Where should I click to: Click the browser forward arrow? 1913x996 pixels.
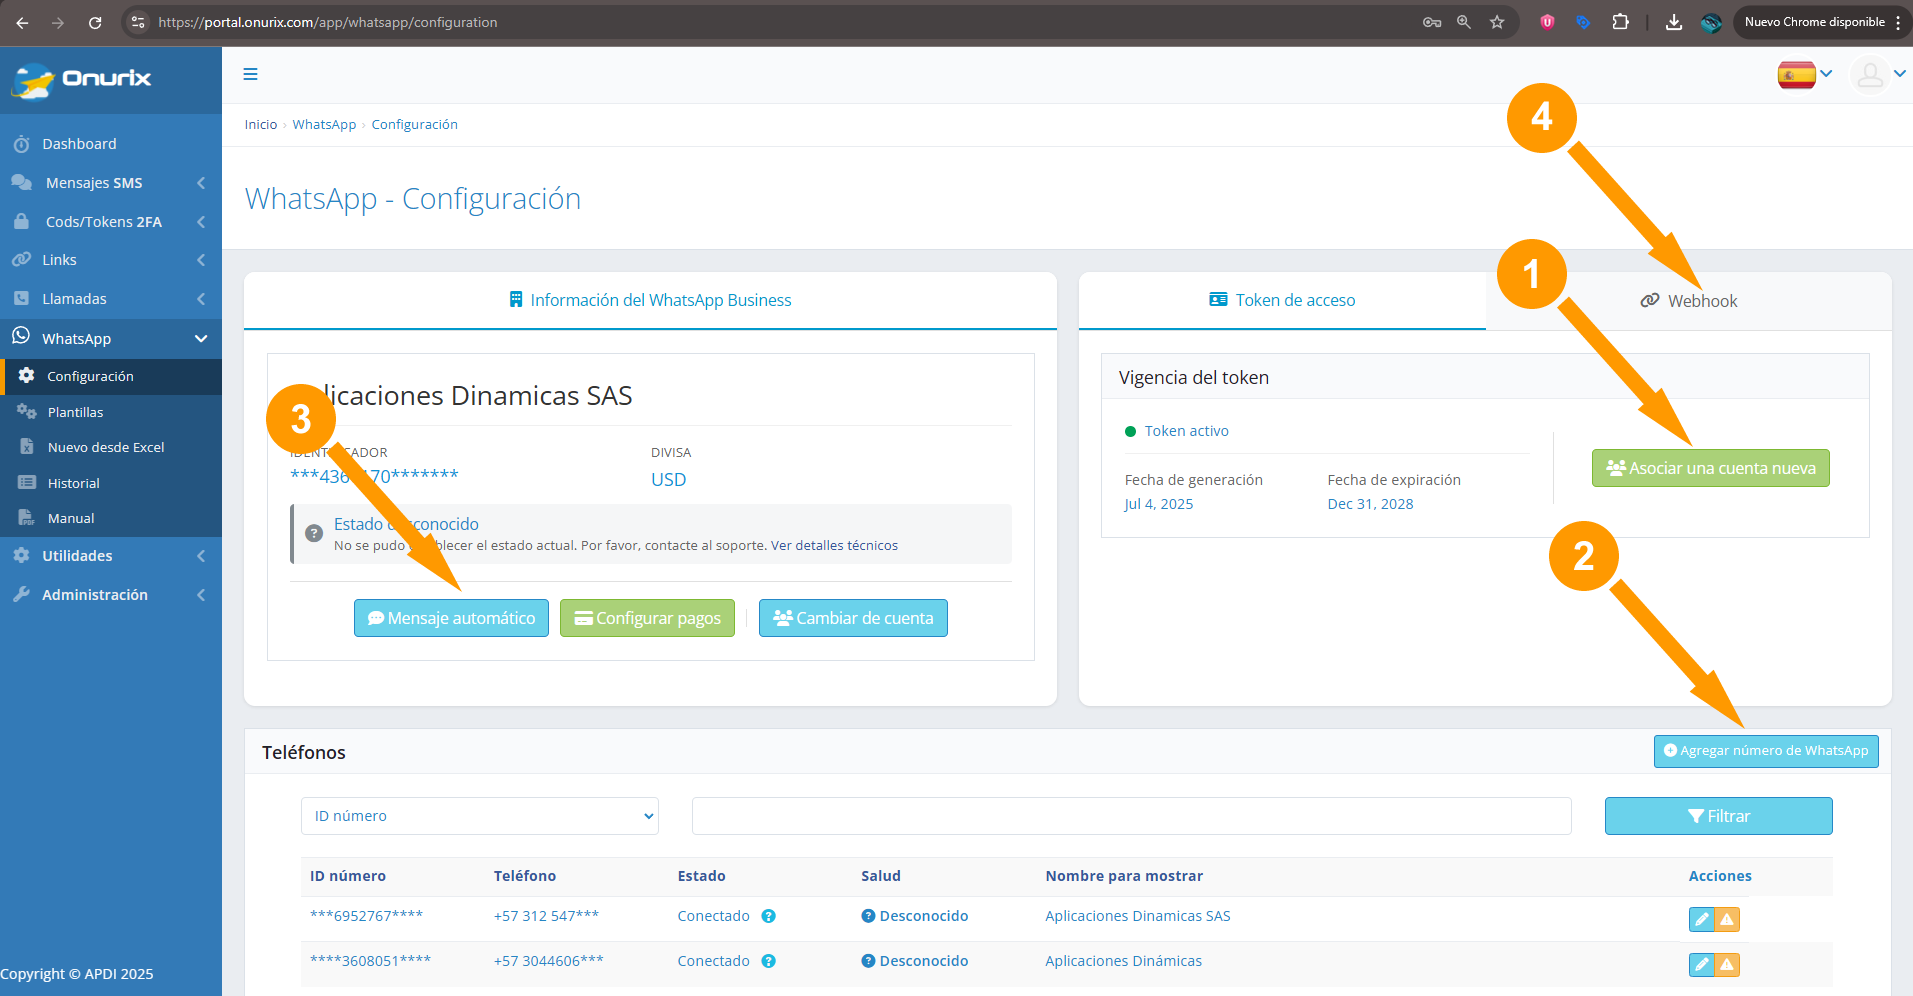58,22
